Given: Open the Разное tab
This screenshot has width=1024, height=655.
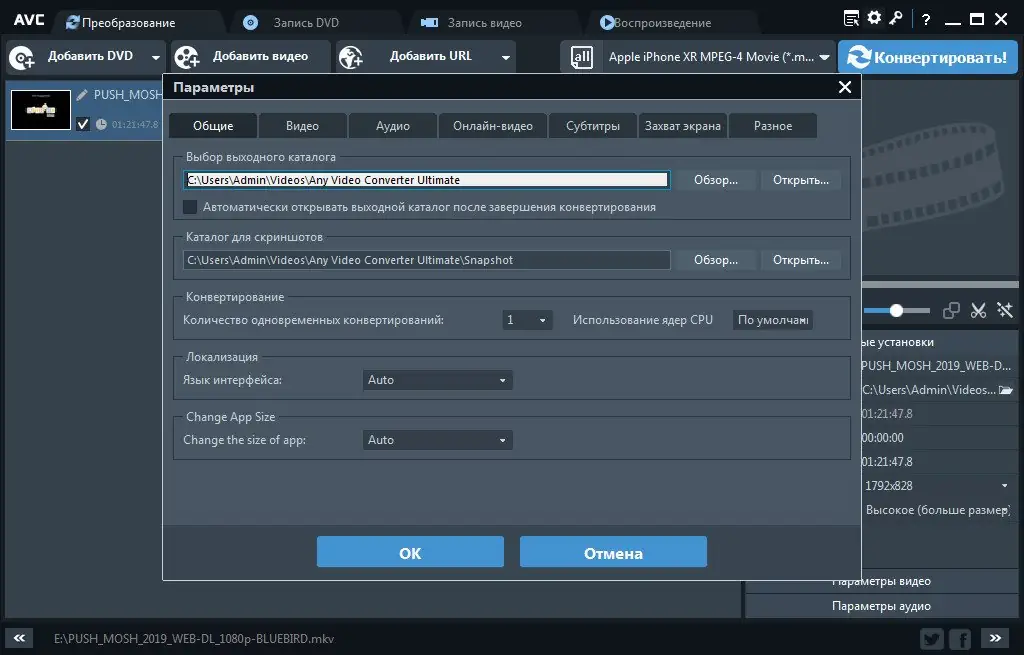Looking at the screenshot, I should click(x=773, y=125).
